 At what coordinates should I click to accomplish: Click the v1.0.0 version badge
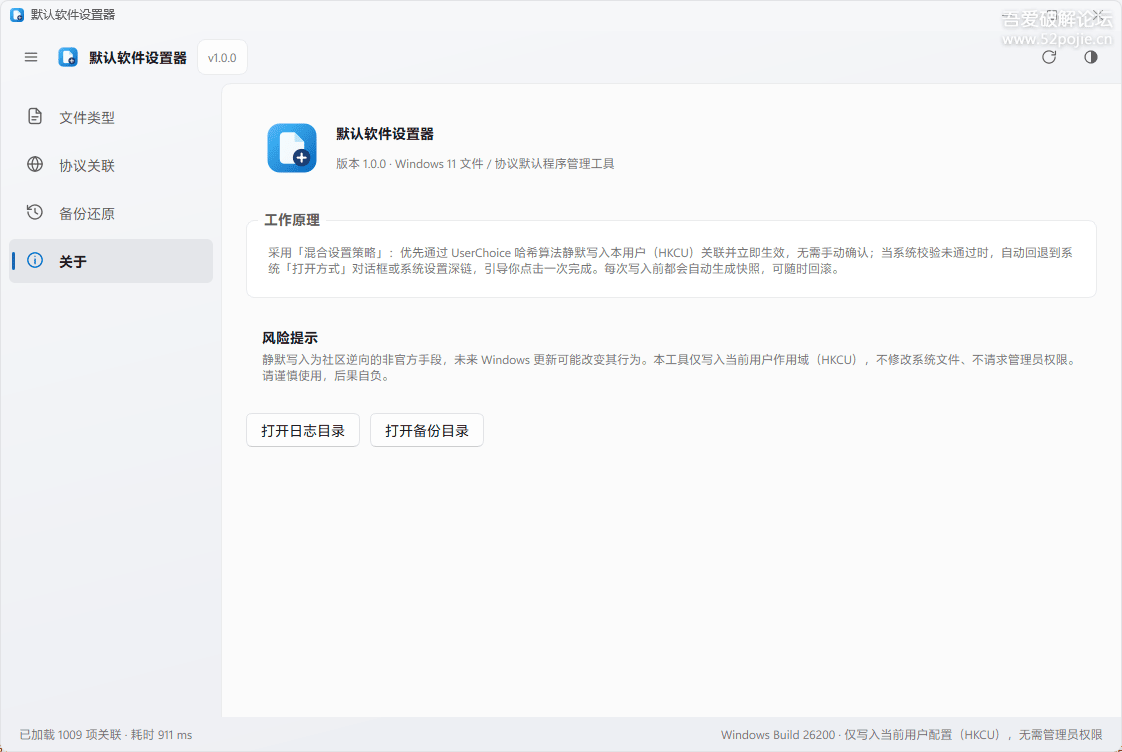222,58
